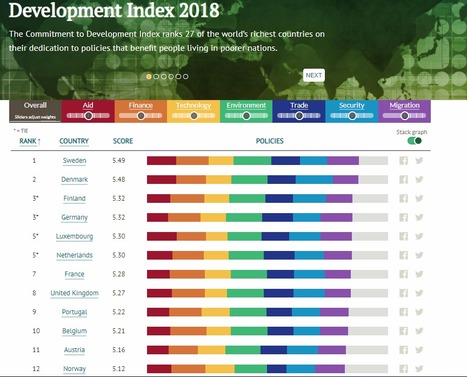Click the POLICIES column header
Viewport: 467px width, 377px height.
[270, 141]
